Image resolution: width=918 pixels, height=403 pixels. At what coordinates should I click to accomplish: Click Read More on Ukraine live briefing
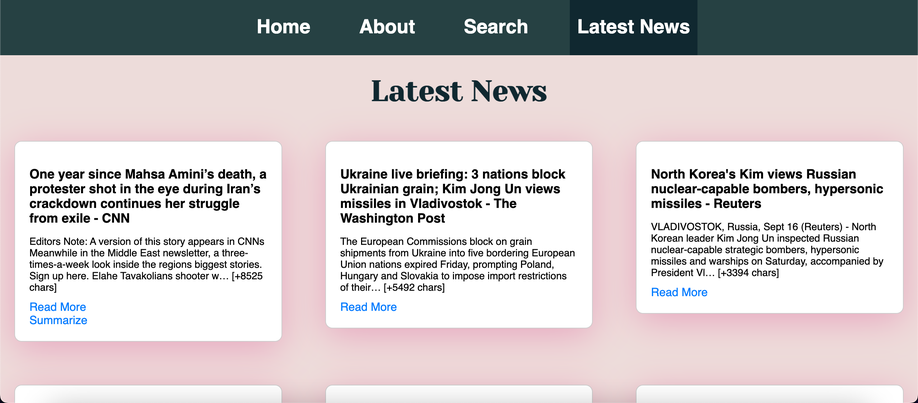368,307
